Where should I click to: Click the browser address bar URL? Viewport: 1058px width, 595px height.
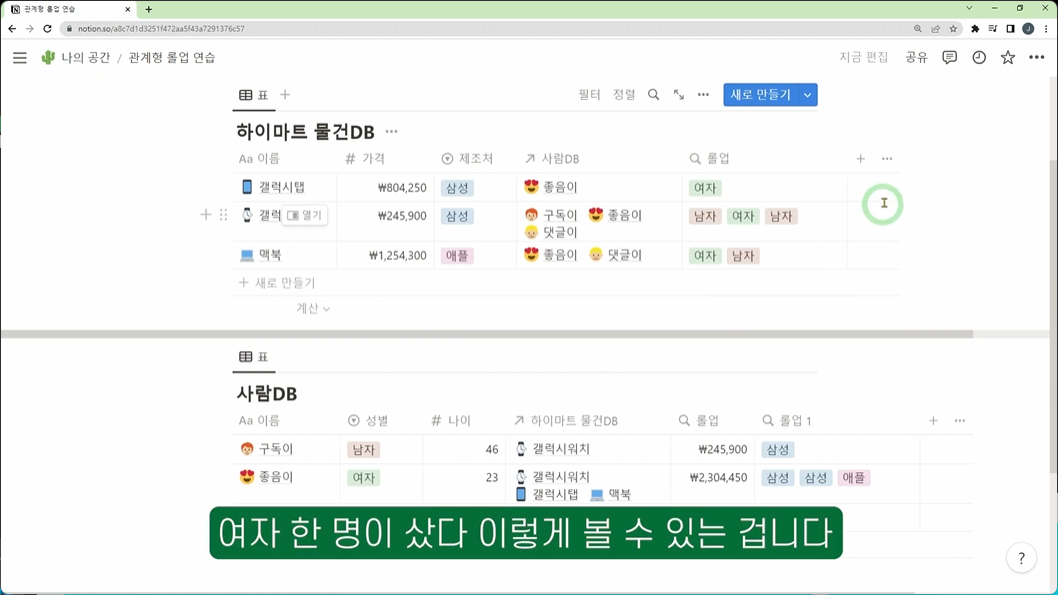(161, 29)
